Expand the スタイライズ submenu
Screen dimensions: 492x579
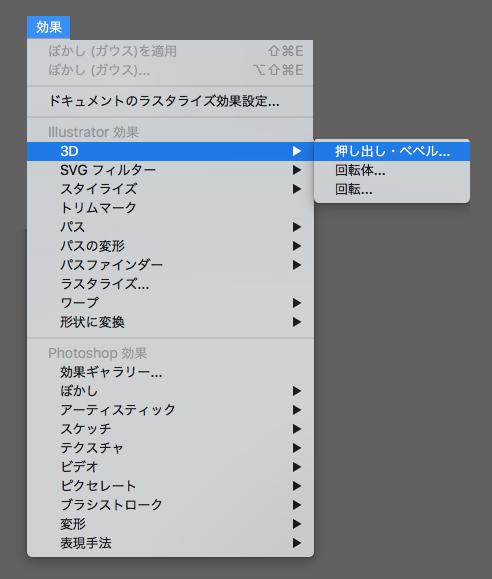click(170, 189)
